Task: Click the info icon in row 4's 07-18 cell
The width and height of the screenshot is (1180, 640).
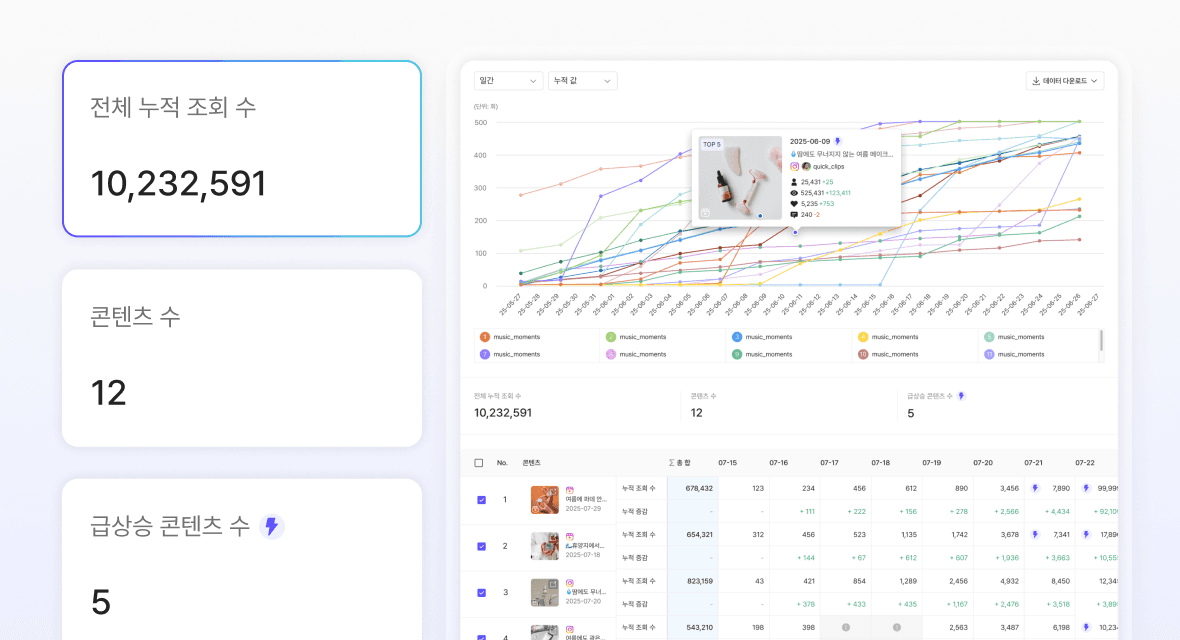Action: coord(897,627)
